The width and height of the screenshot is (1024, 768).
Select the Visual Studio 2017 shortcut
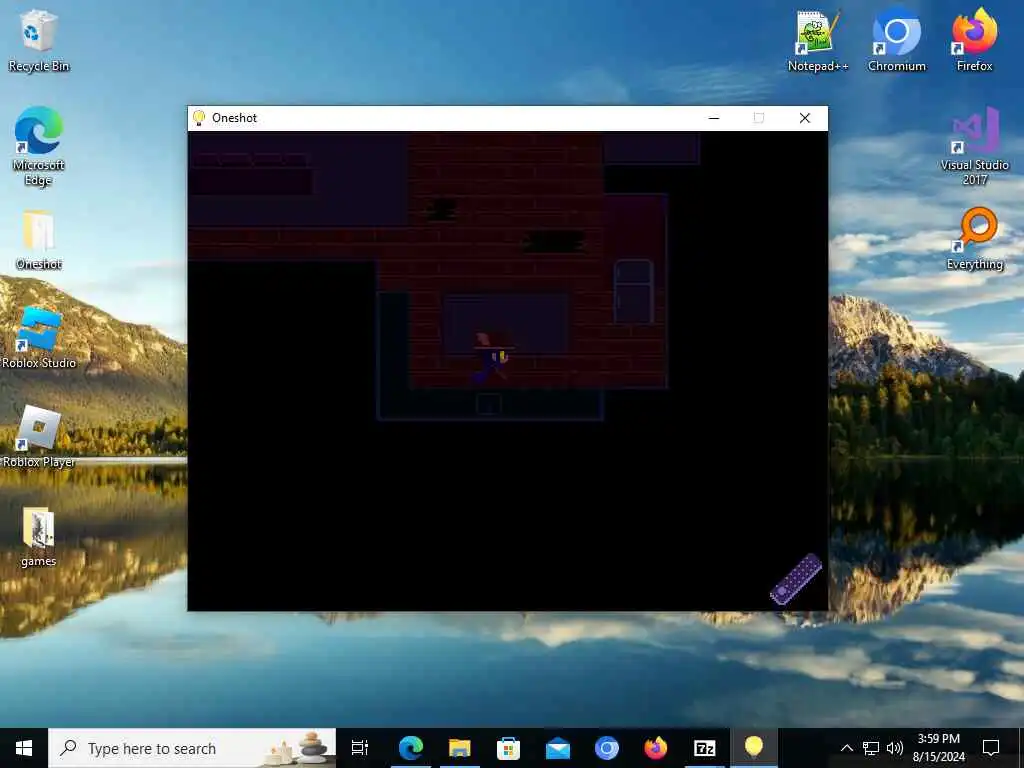[974, 146]
